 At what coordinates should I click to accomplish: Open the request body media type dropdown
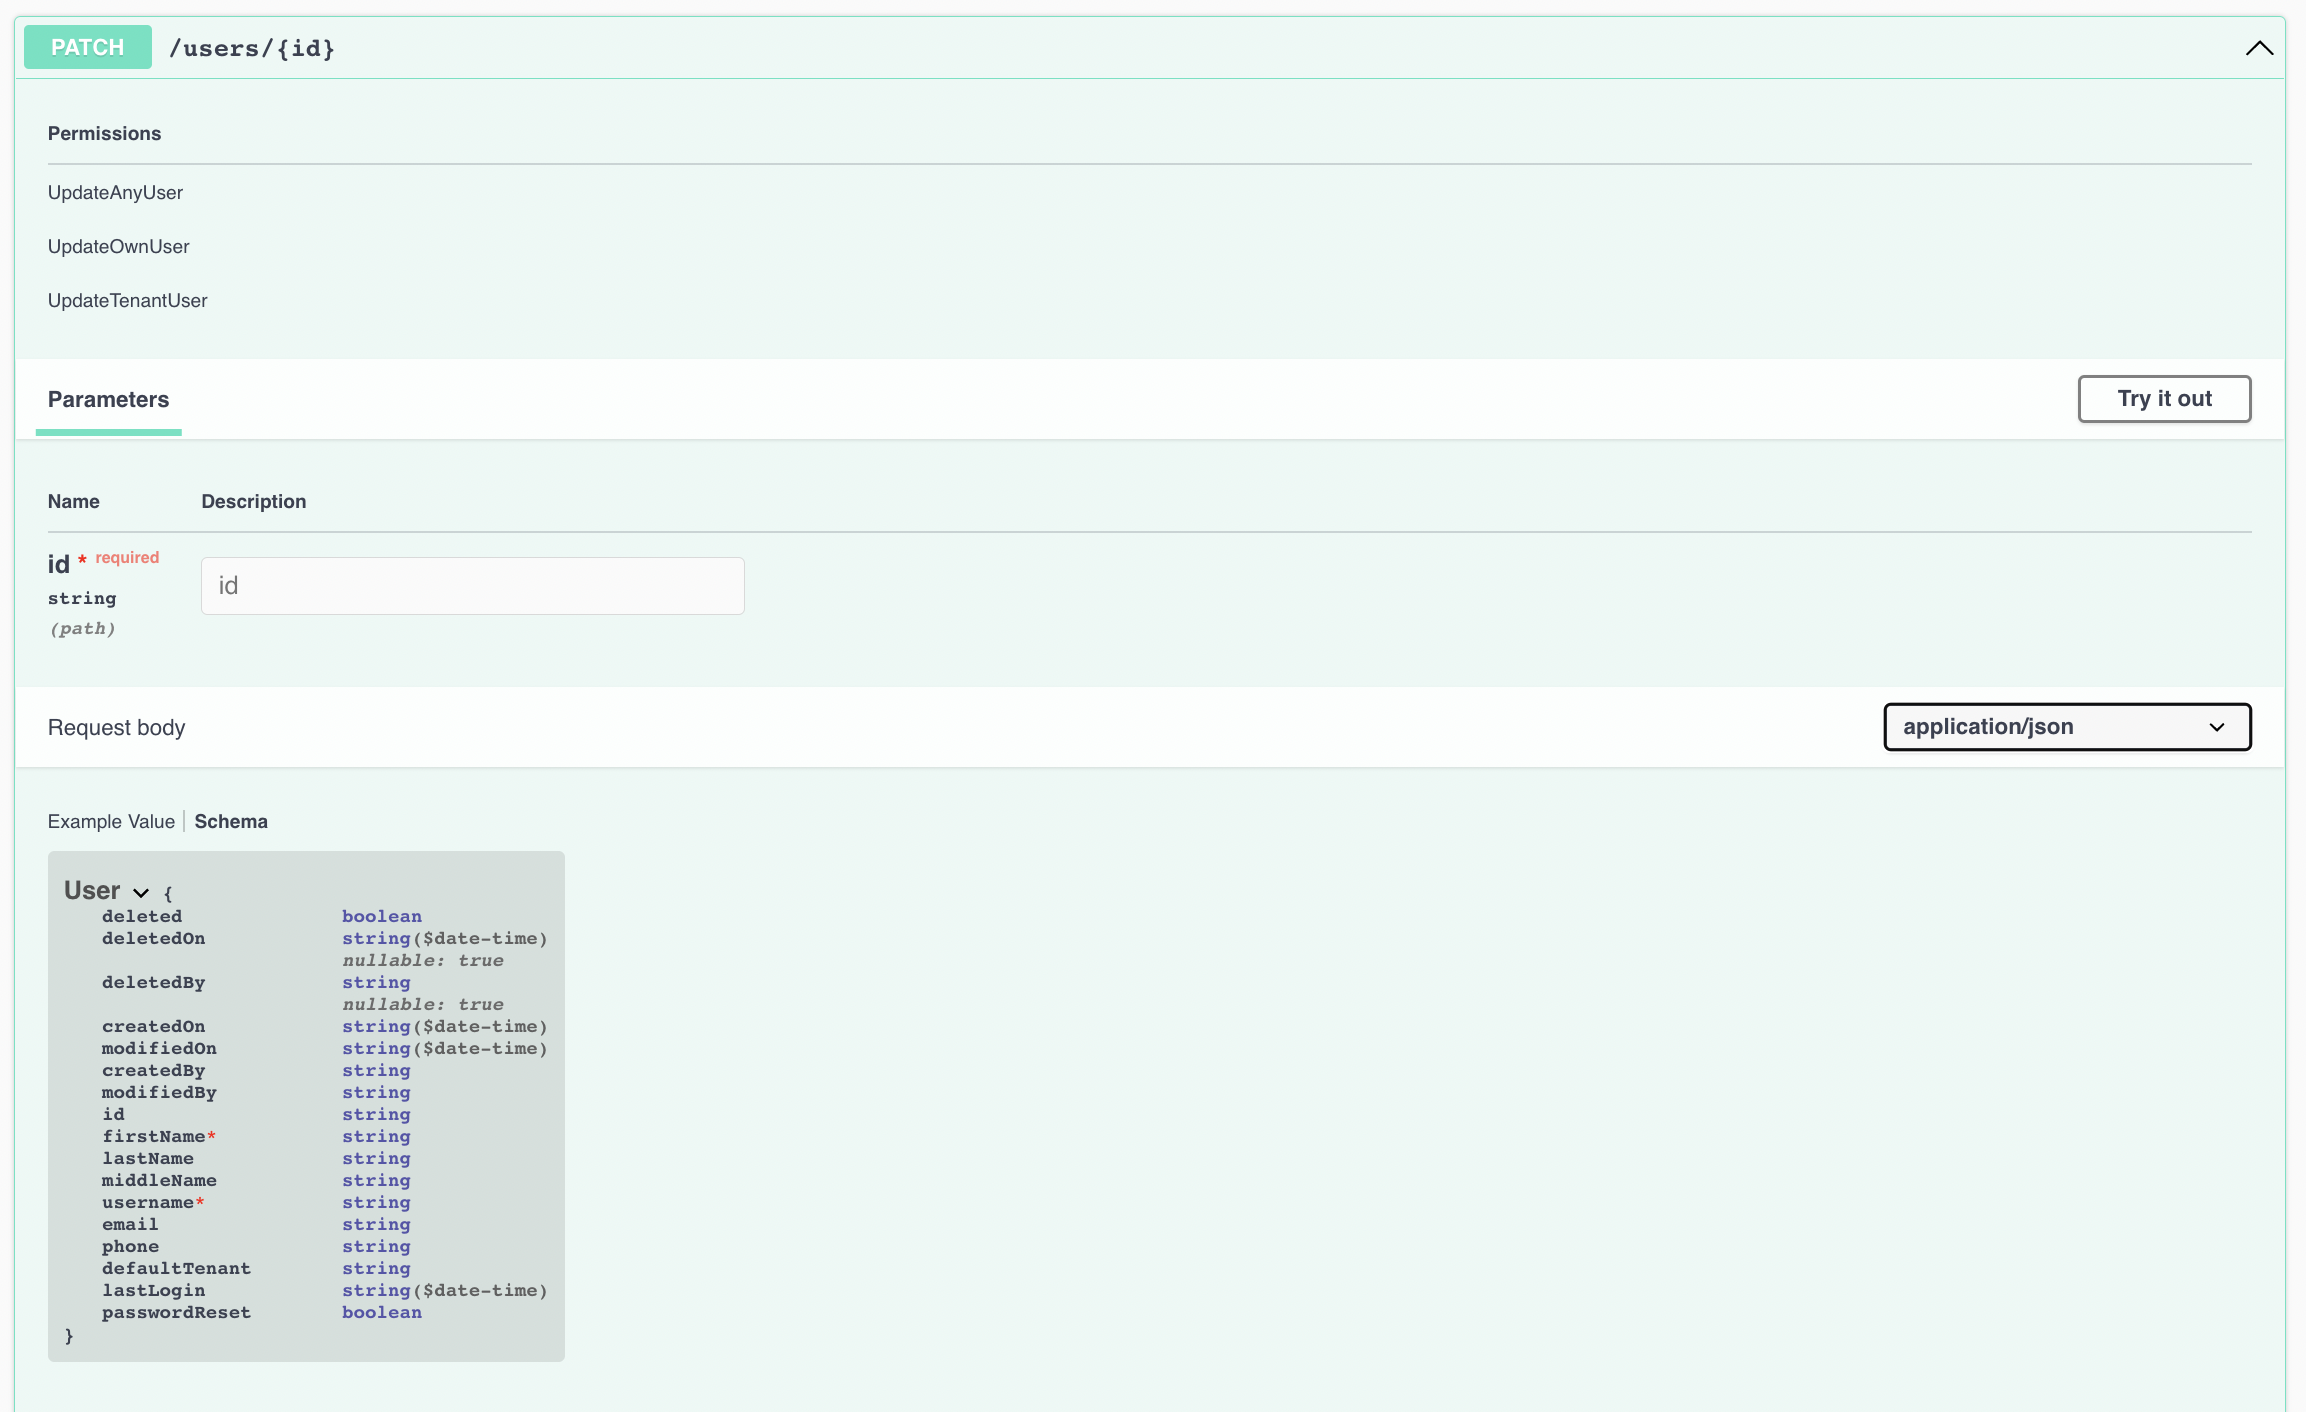[x=2066, y=727]
